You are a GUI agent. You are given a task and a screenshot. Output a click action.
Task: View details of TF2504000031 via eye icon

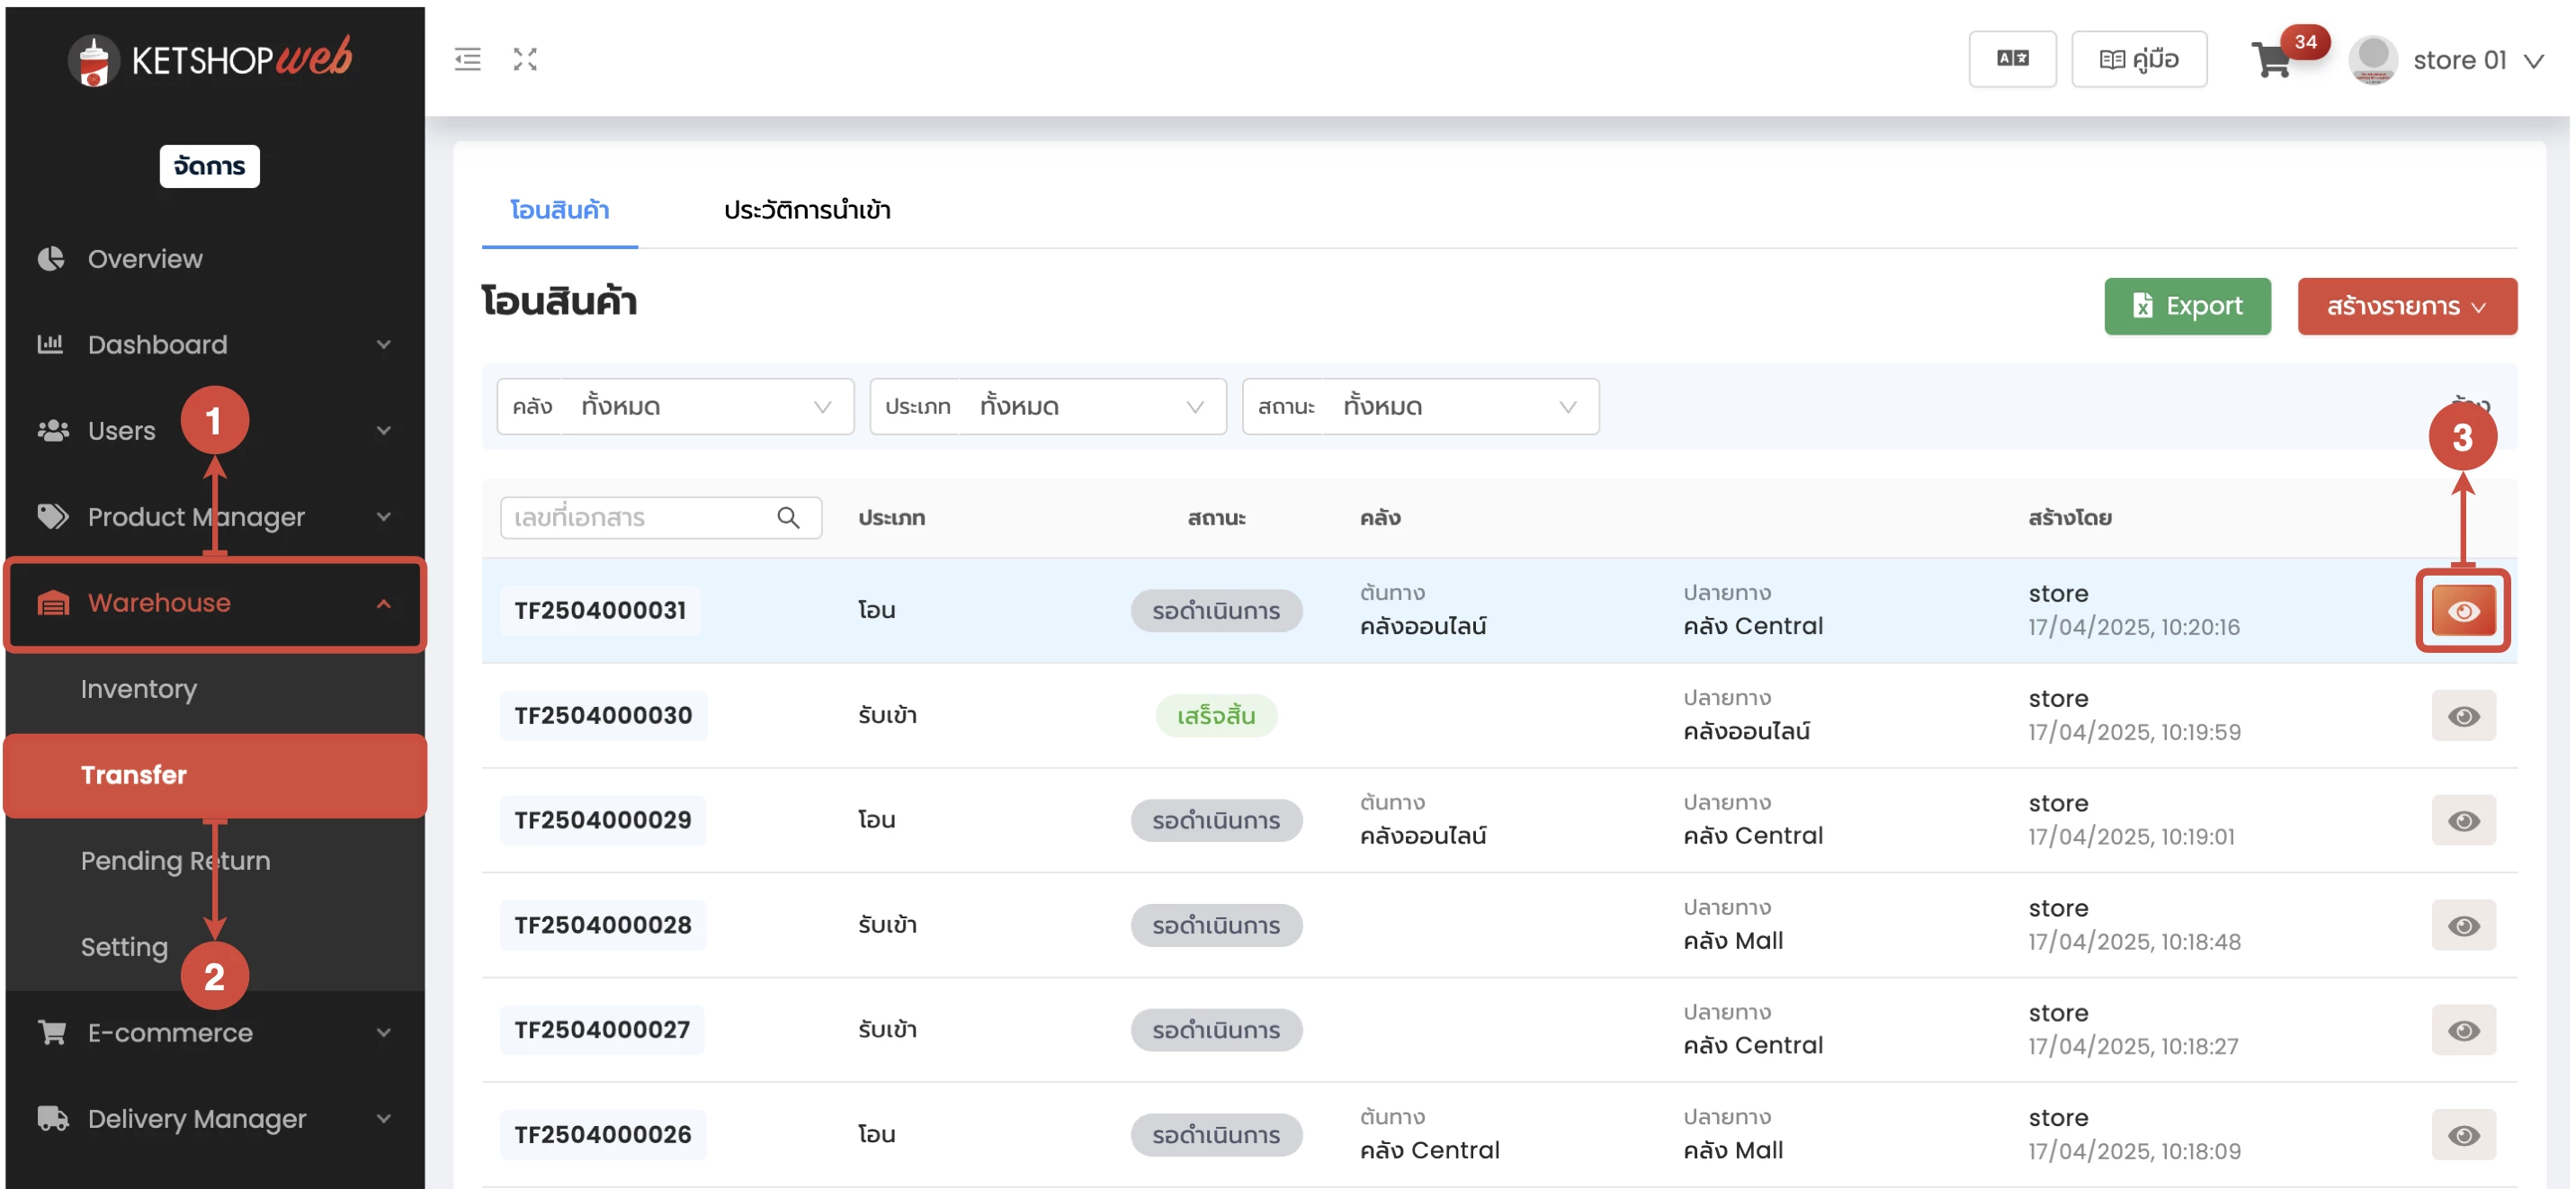coord(2462,611)
